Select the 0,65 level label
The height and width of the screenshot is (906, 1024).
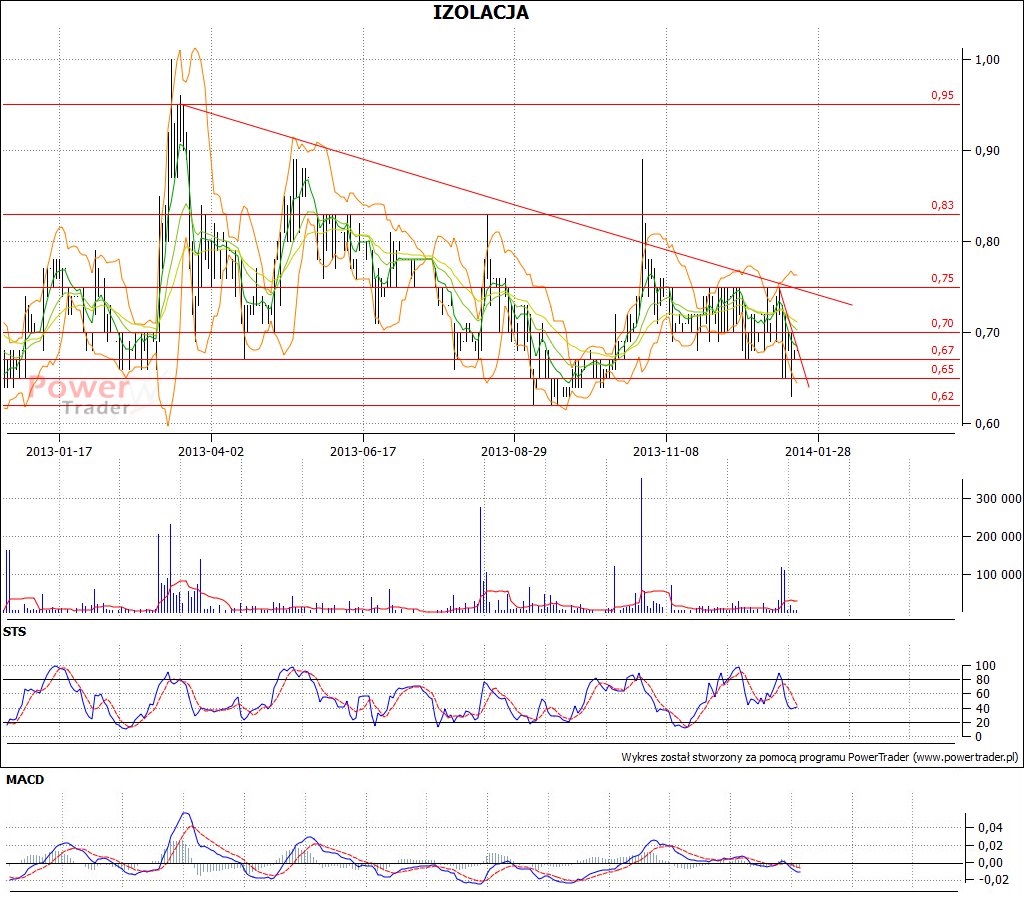coord(942,369)
